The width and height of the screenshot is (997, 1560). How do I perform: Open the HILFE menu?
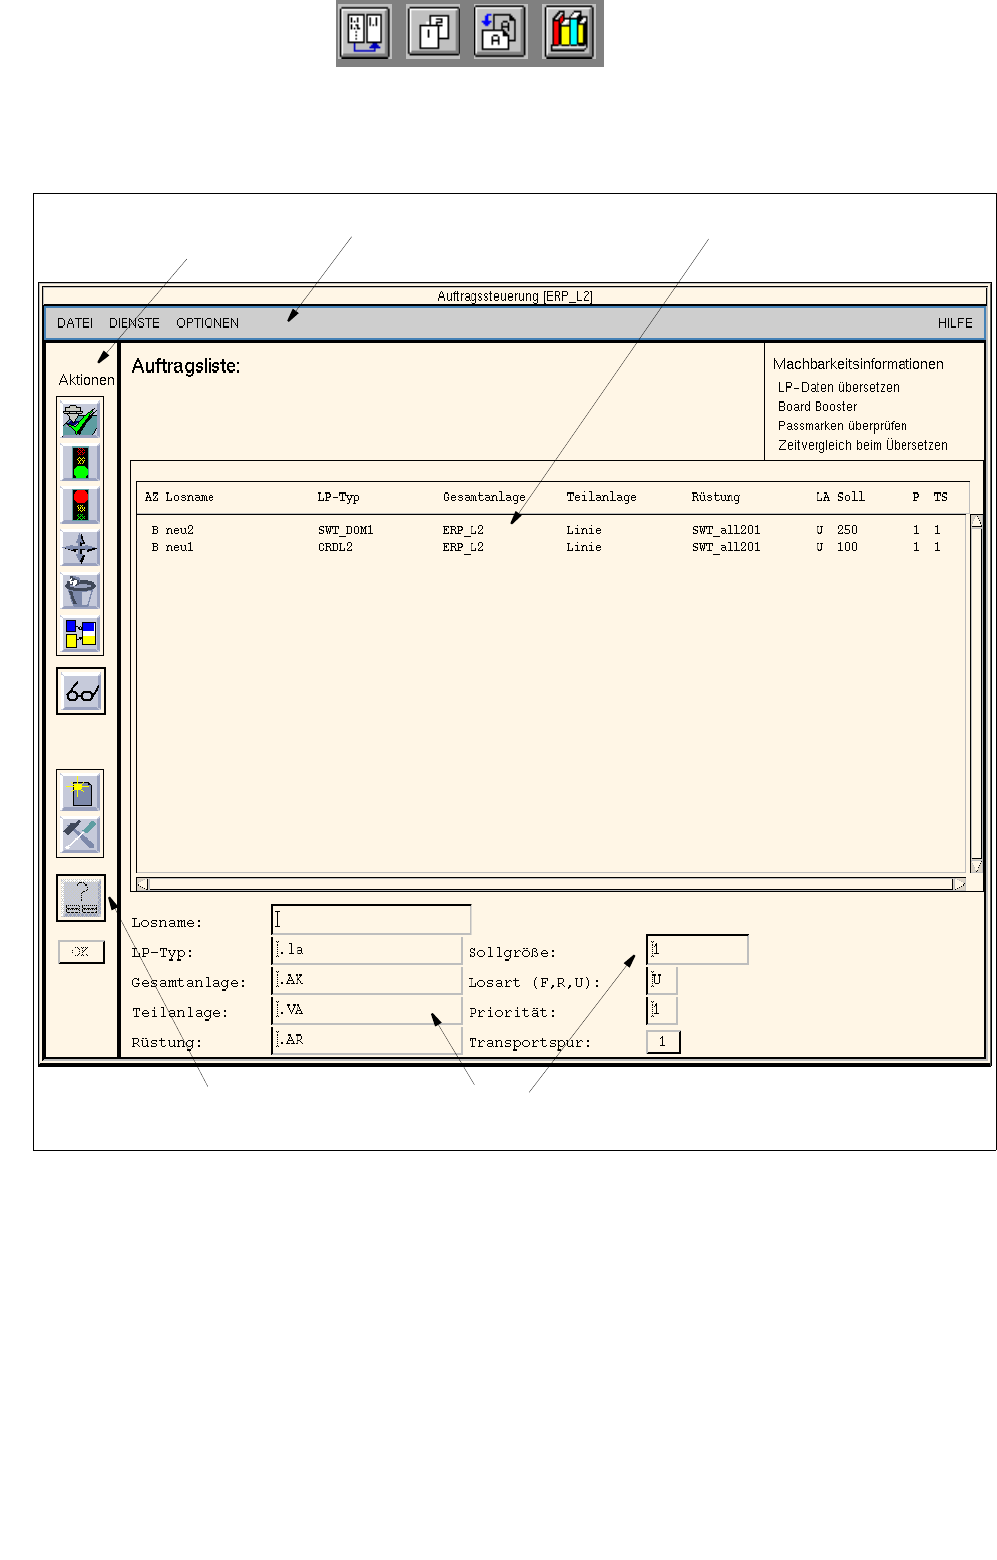pos(954,323)
